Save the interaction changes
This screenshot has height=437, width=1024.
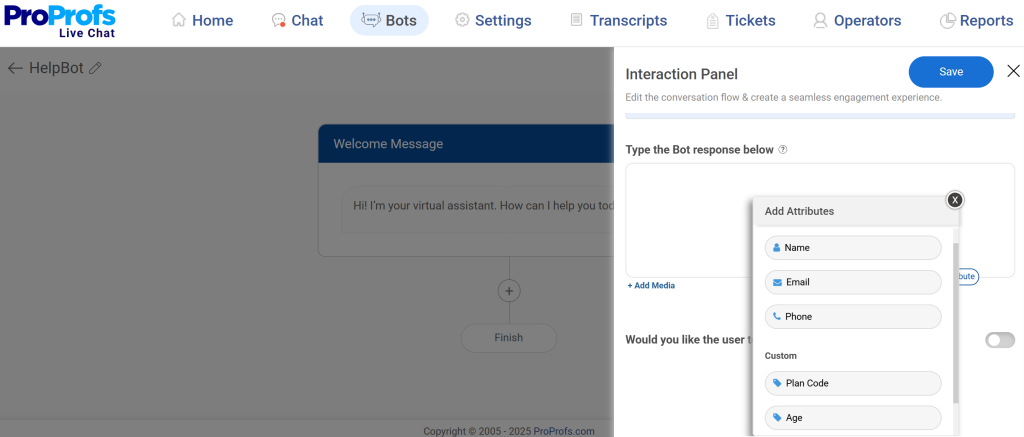pos(950,72)
